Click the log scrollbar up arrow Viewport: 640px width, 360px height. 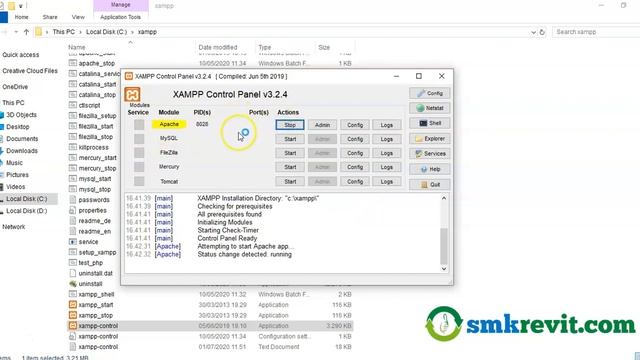(444, 198)
